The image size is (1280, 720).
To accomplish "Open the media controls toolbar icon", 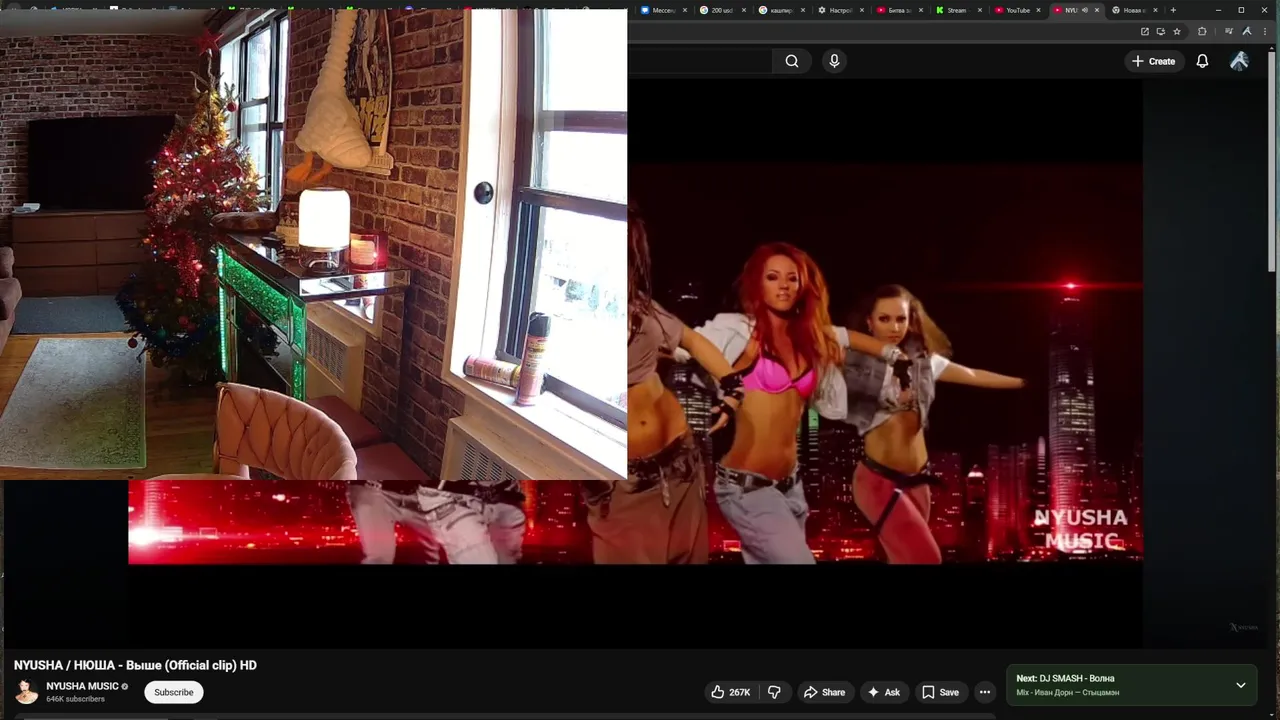I will [1229, 31].
